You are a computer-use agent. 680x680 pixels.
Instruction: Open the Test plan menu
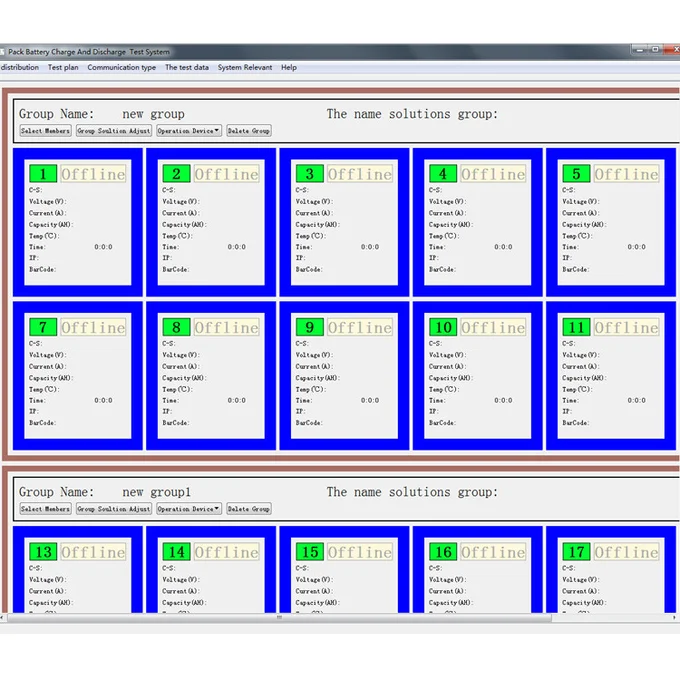63,68
